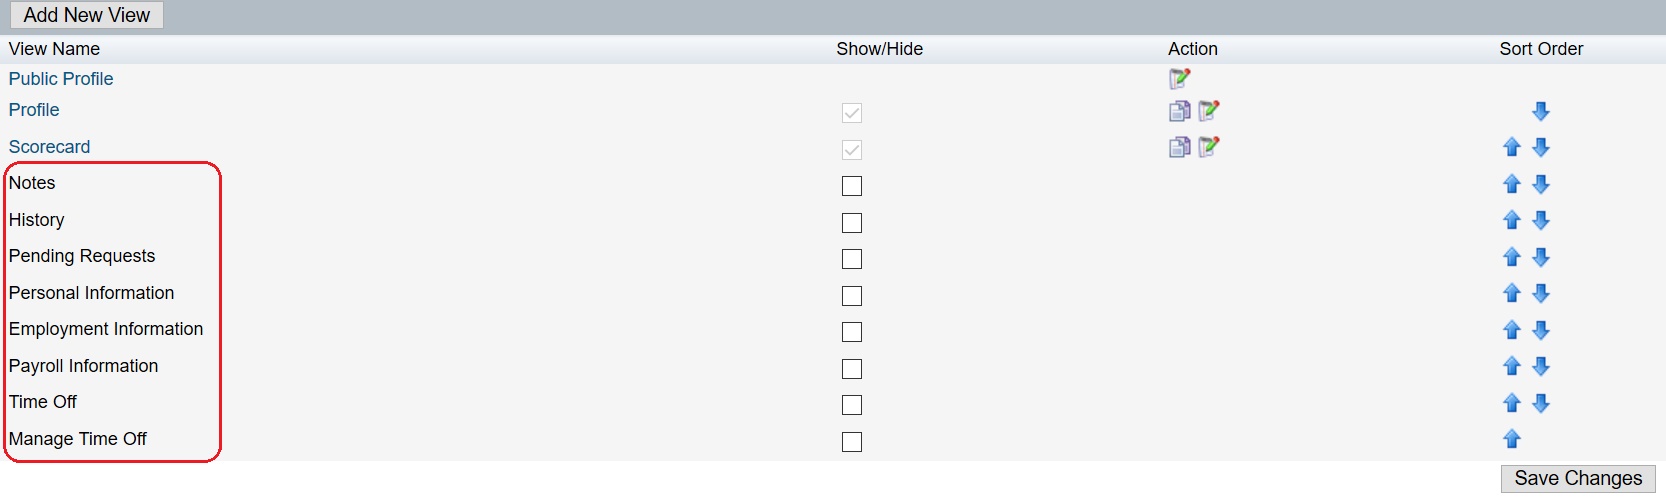Tick the Personal Information checkbox
1666x500 pixels.
point(852,296)
